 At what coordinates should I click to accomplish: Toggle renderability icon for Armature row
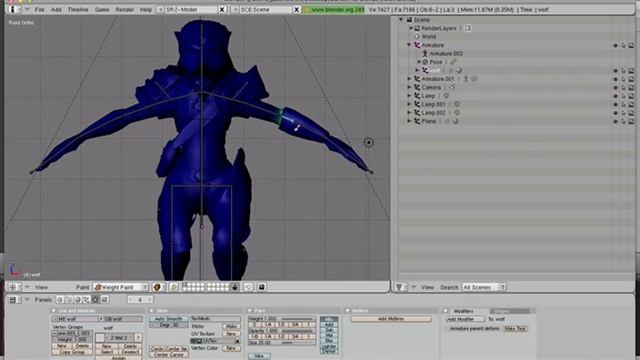point(631,45)
